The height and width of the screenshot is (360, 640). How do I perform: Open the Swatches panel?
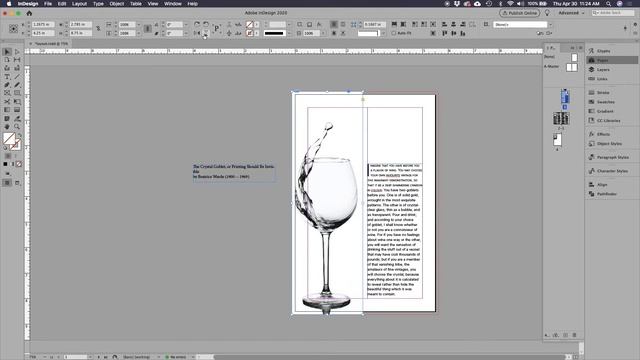pos(606,102)
